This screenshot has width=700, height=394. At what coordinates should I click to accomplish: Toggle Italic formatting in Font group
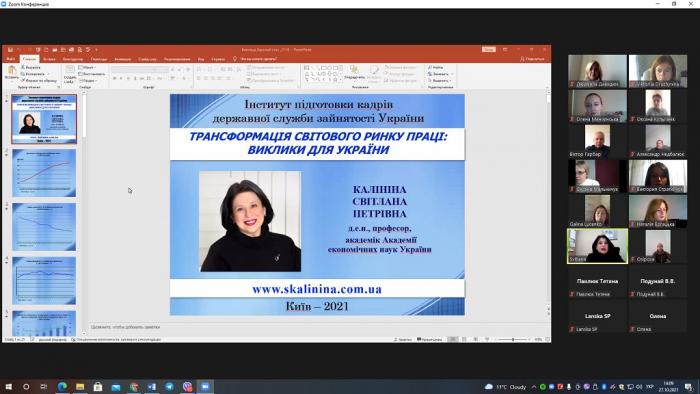[x=121, y=78]
